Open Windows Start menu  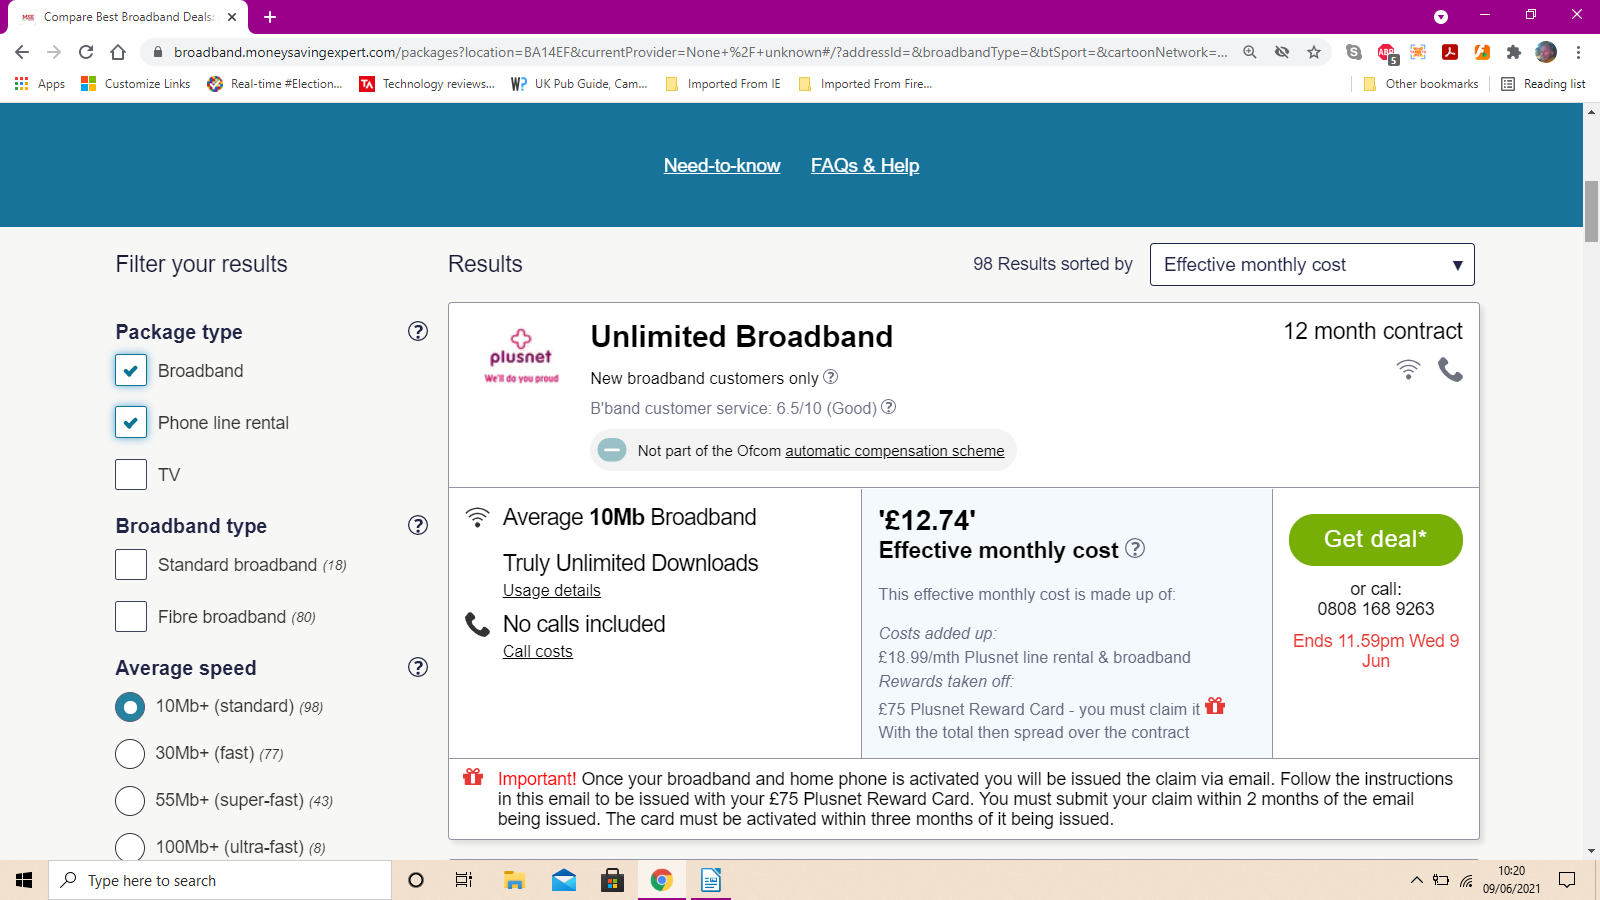click(24, 880)
